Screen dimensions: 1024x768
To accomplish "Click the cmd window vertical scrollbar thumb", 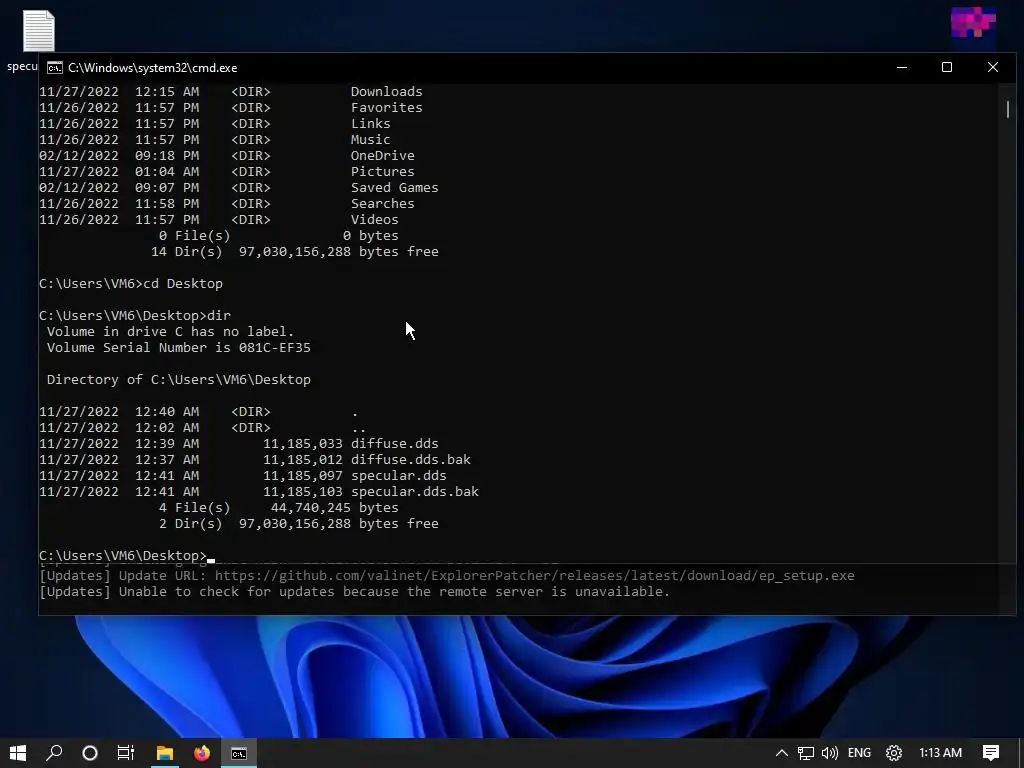I will coord(1008,109).
